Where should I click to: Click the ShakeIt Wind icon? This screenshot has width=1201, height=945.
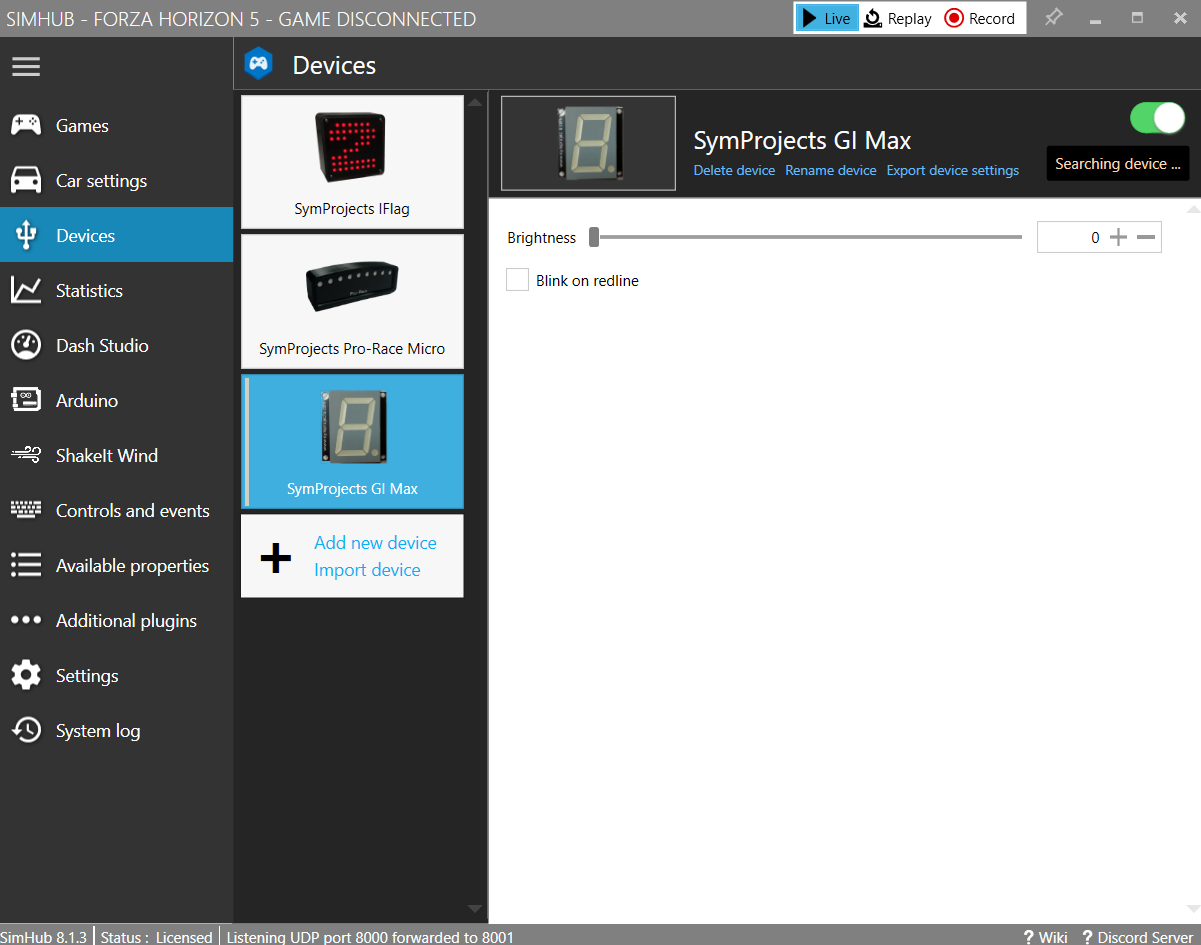coord(26,456)
